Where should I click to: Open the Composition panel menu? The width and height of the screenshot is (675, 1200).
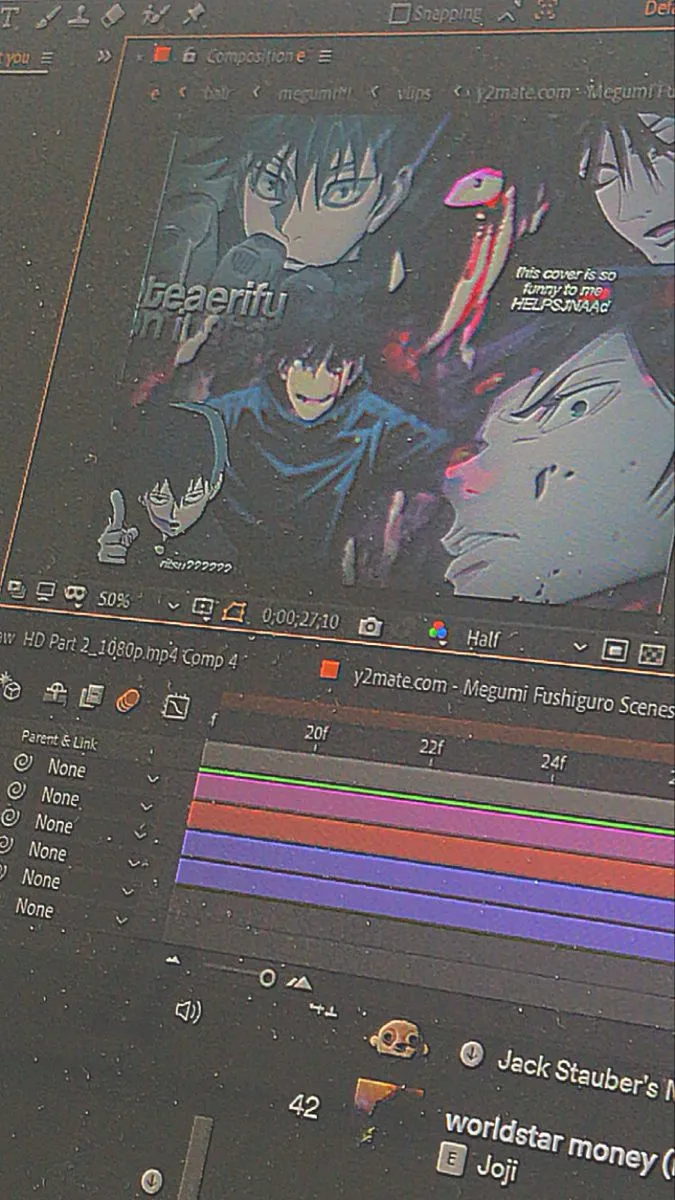[x=326, y=57]
